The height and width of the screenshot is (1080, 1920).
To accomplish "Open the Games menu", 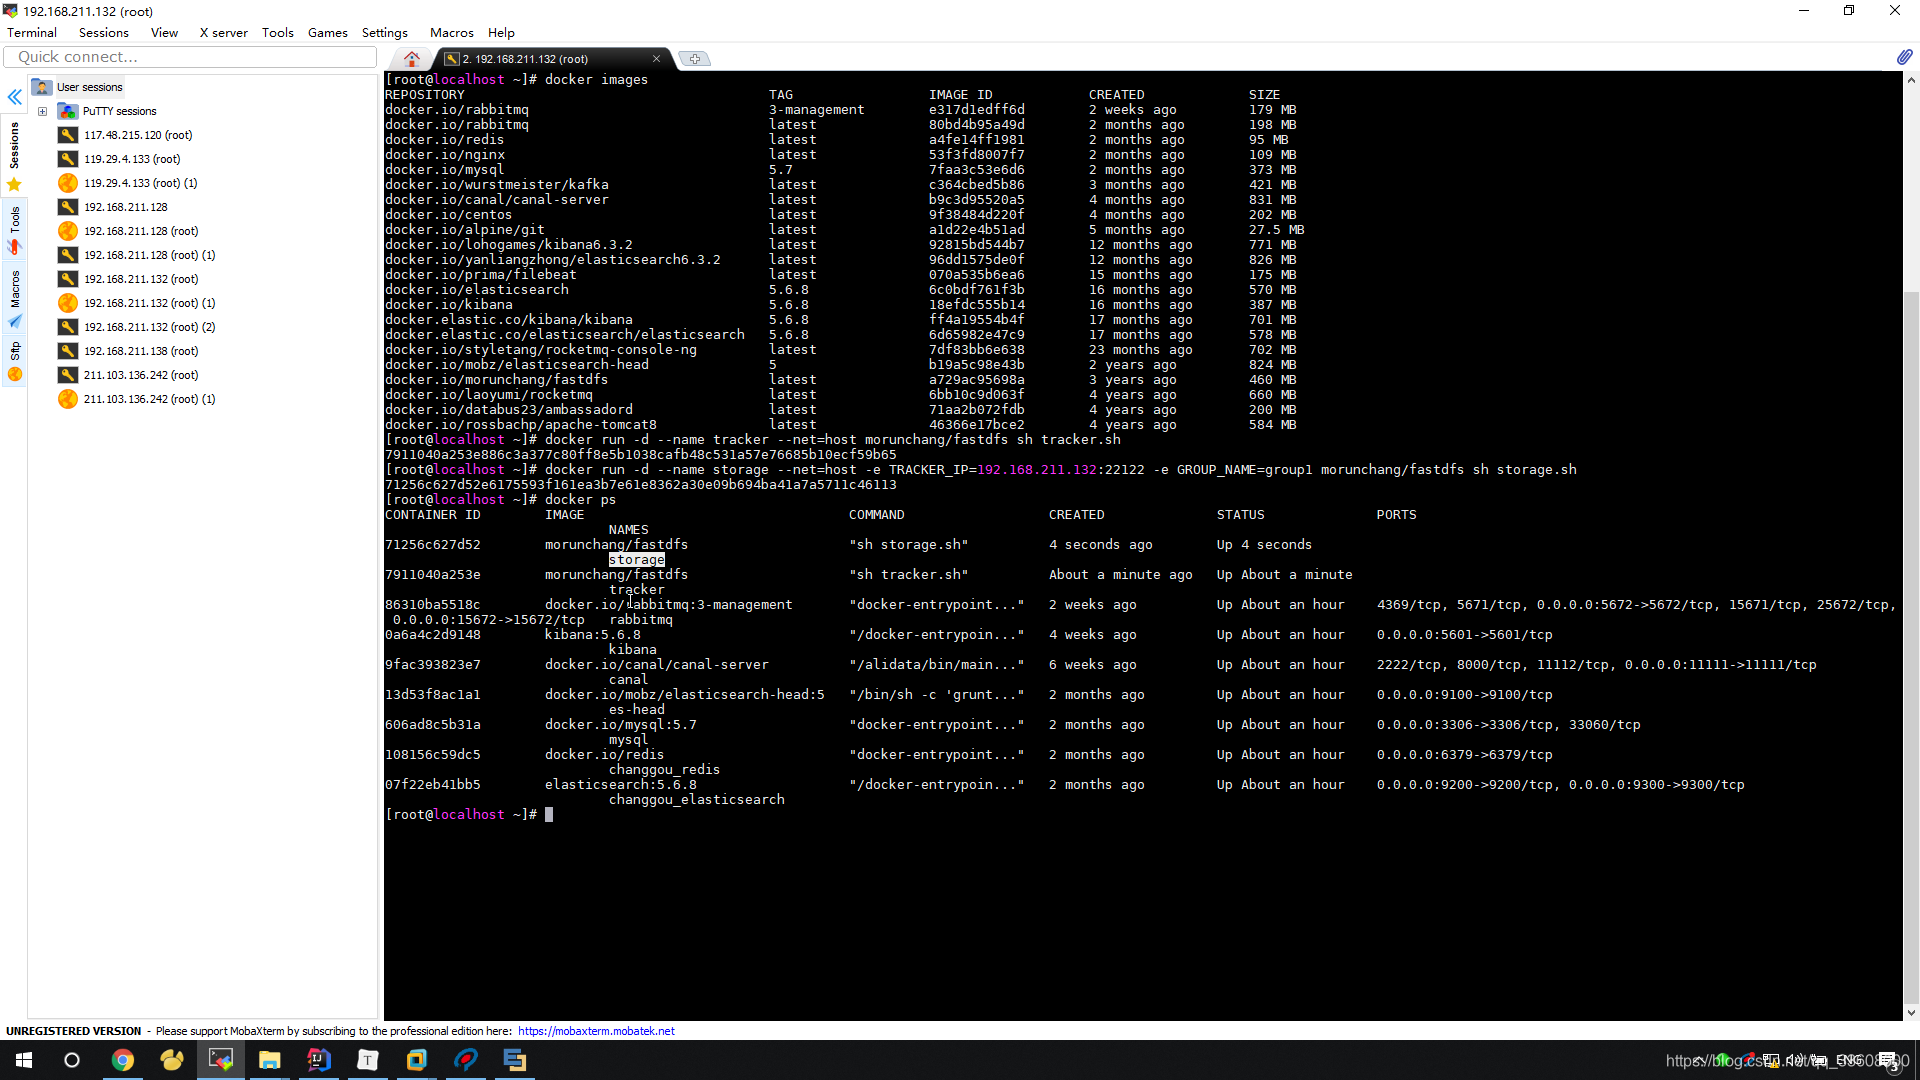I will tap(327, 32).
